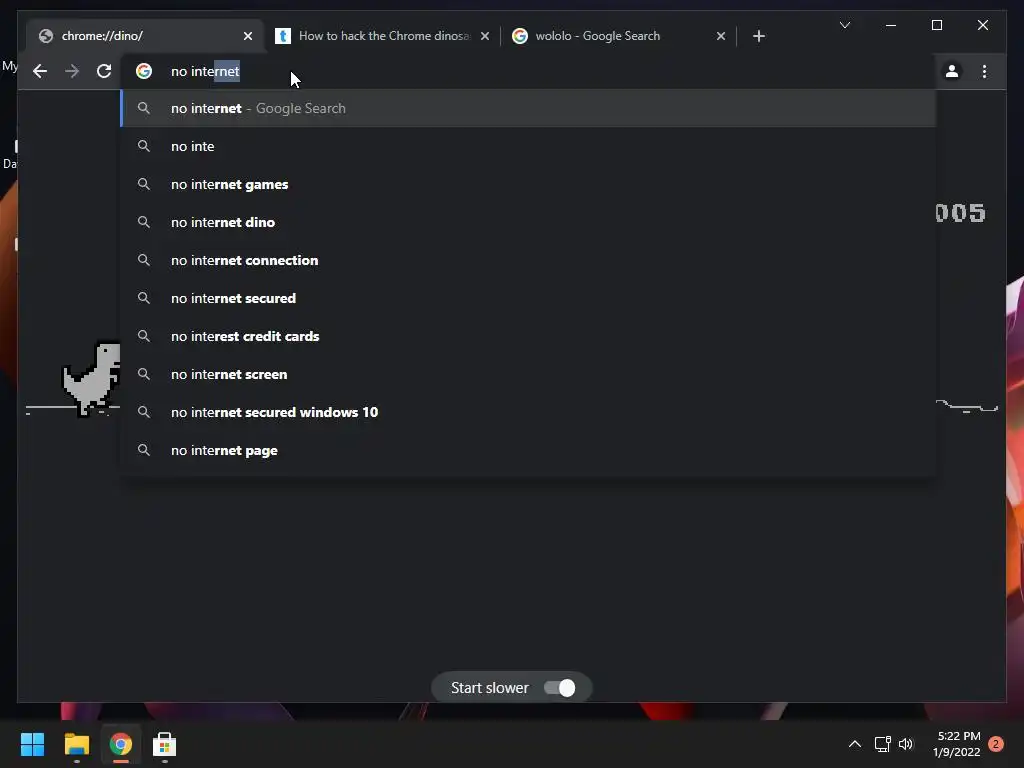
Task: Toggle the Start slower switch
Action: point(560,688)
